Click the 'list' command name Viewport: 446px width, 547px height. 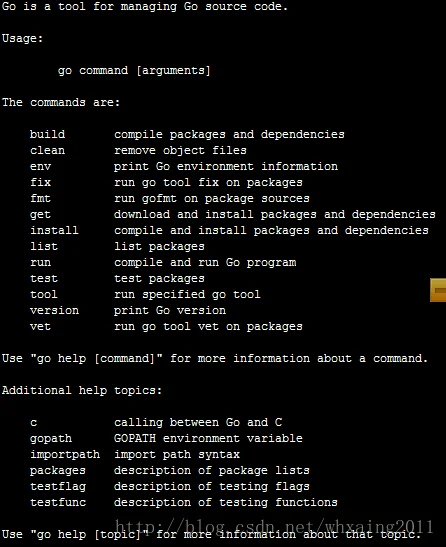(x=44, y=246)
